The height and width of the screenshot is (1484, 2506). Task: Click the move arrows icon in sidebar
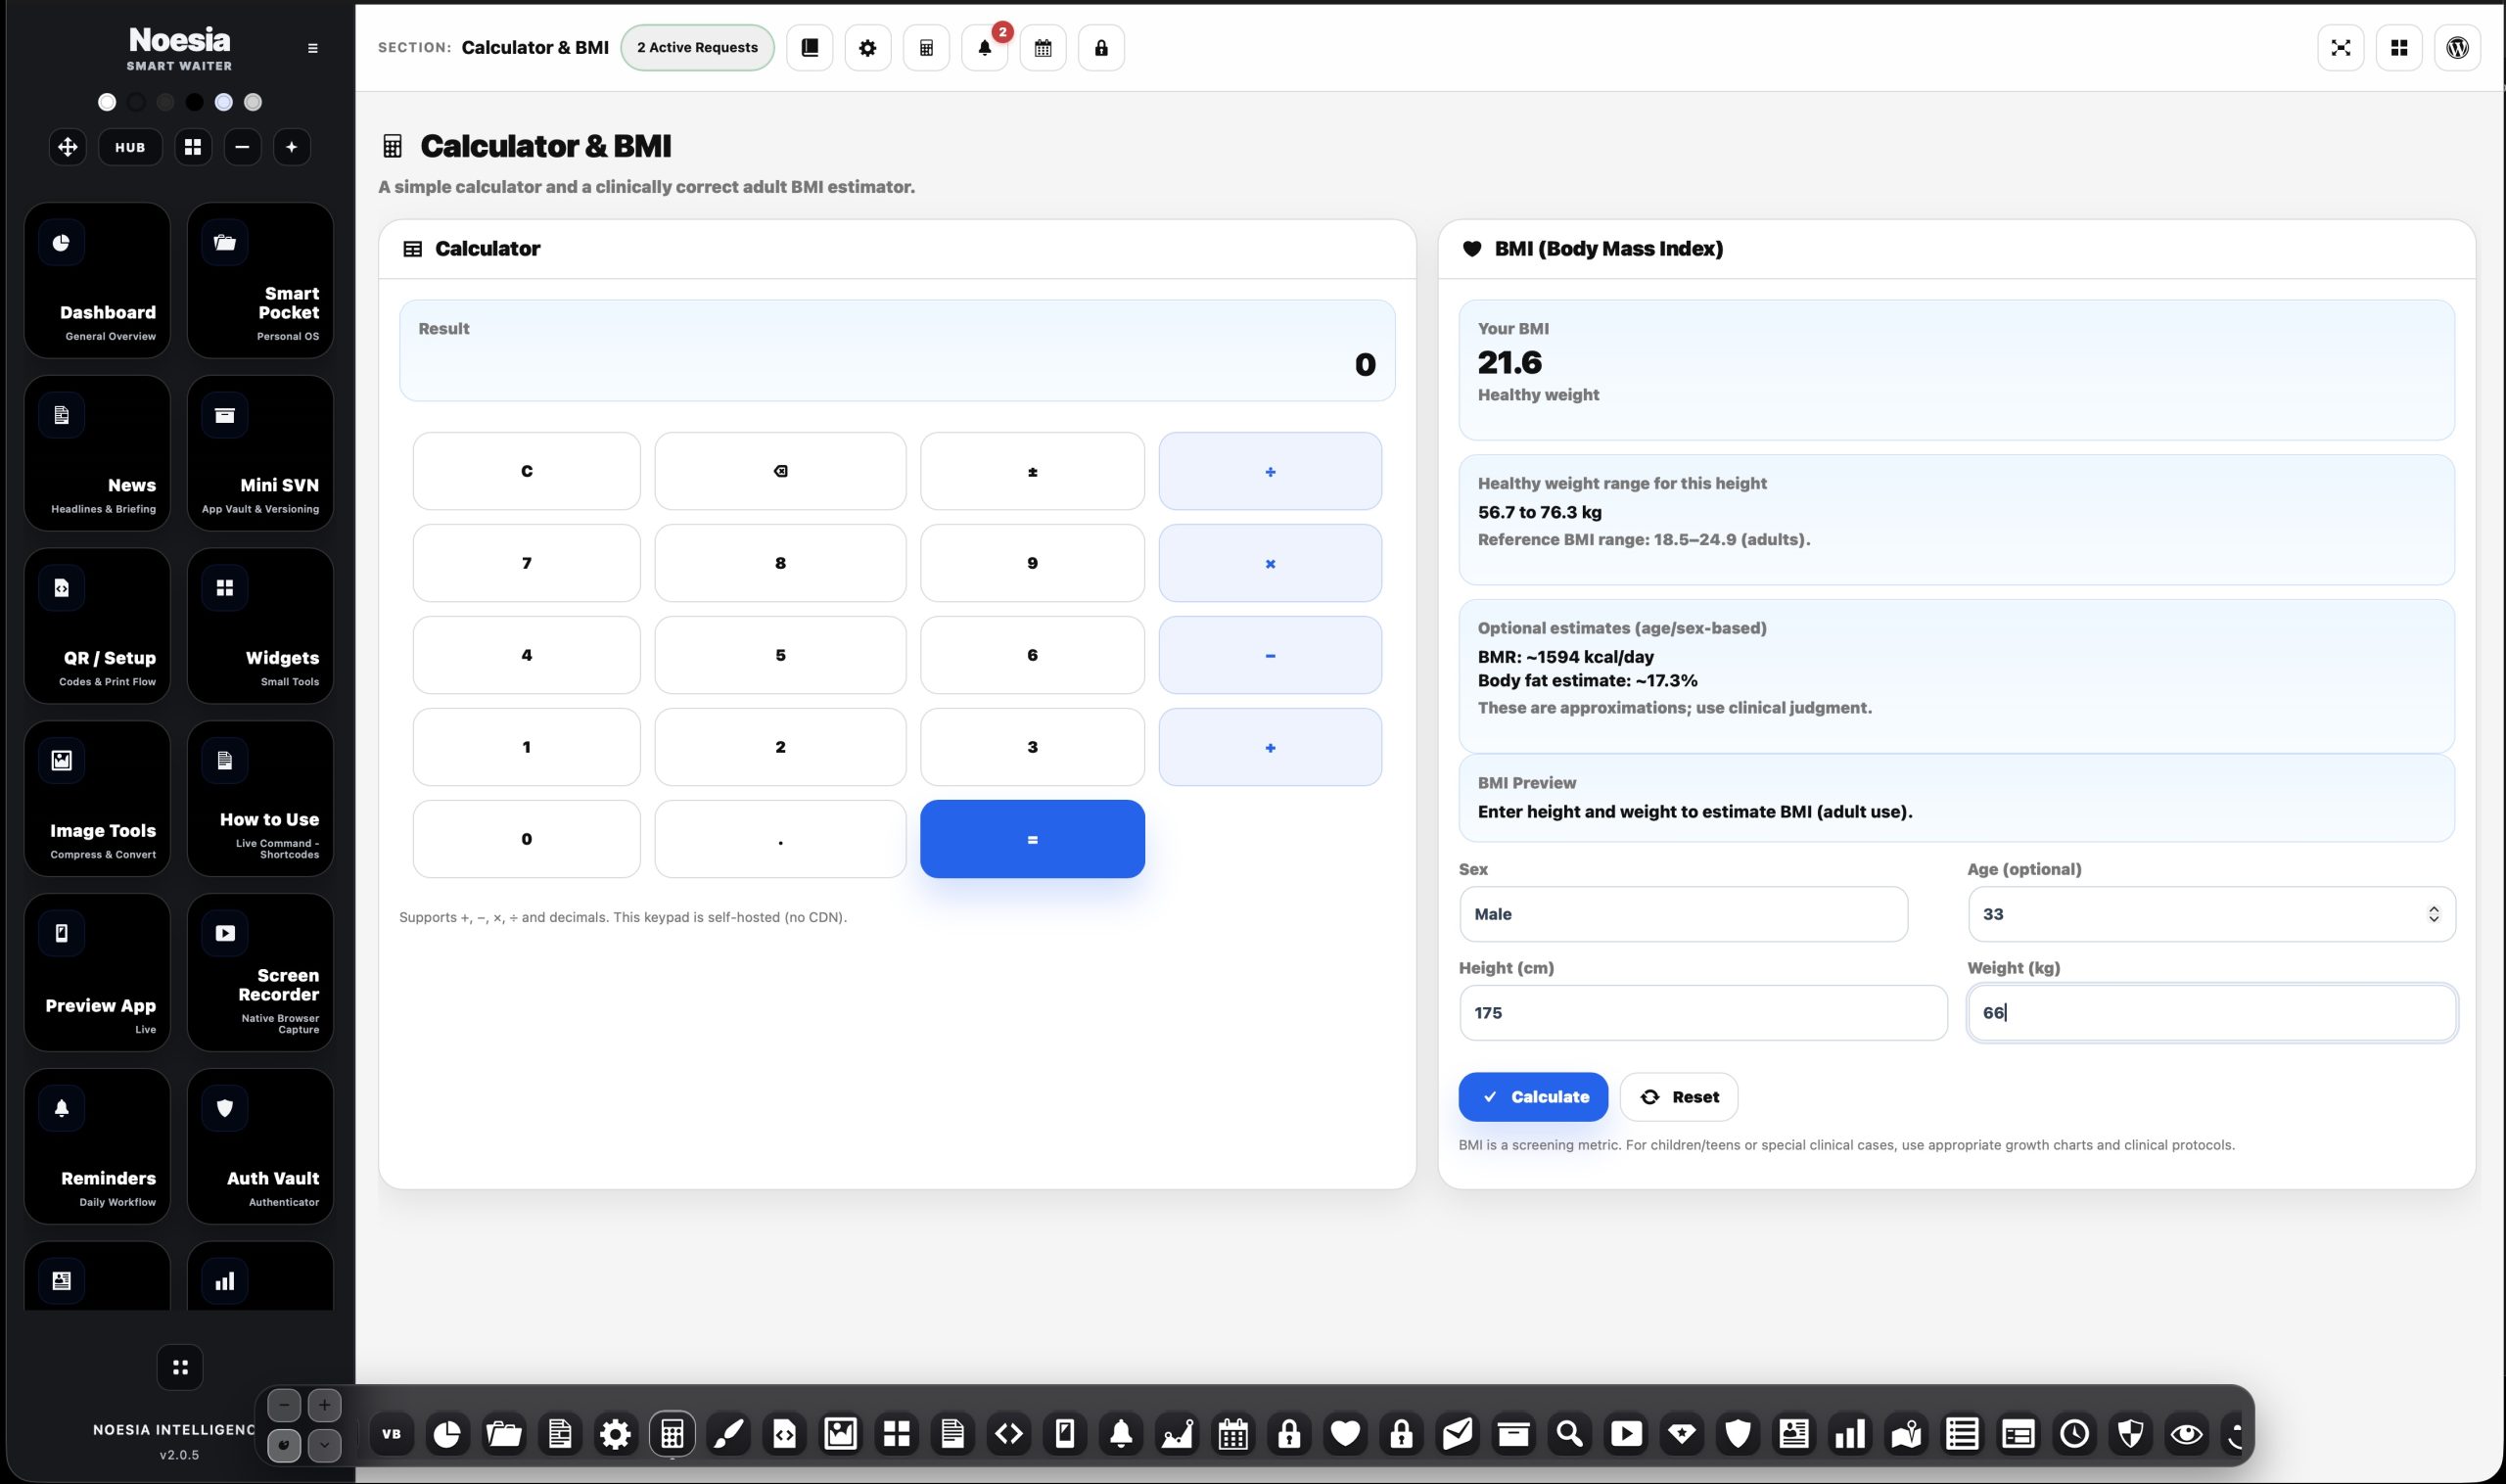[x=68, y=147]
